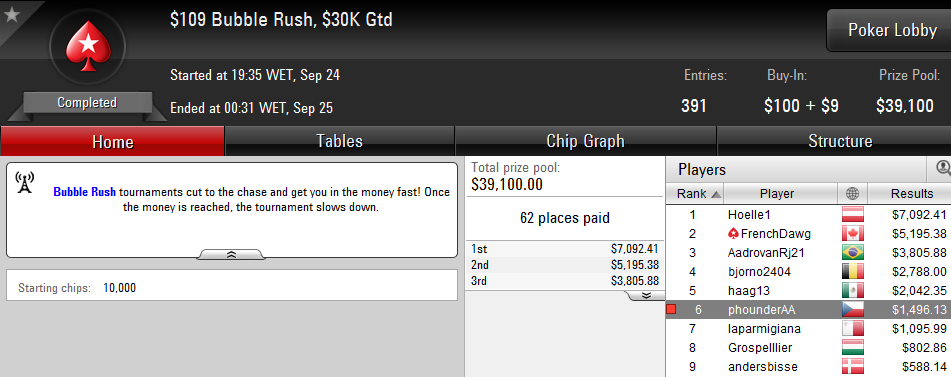Switch to the Tables tab

point(340,141)
